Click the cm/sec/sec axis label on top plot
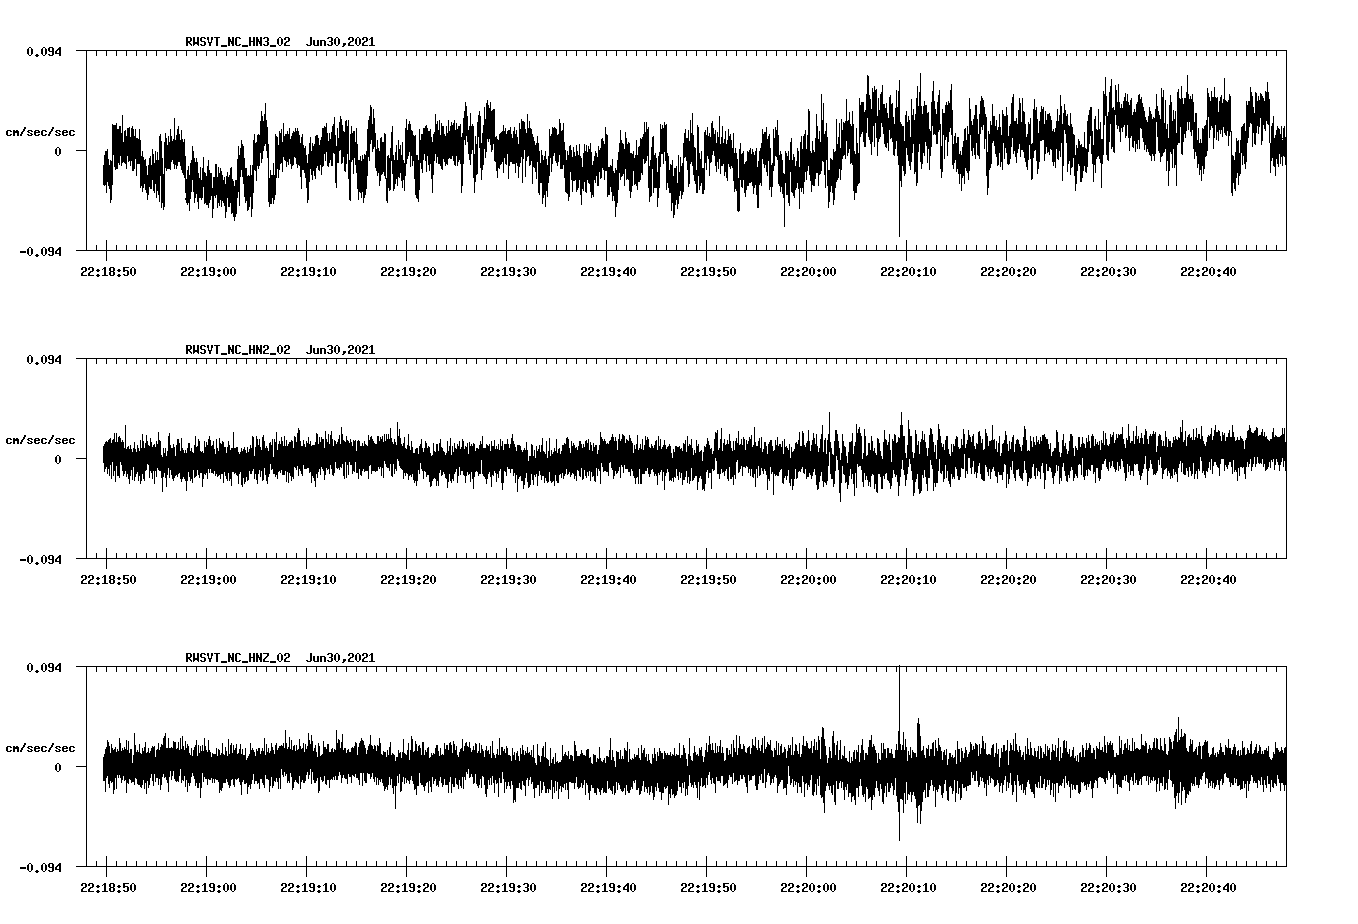 tap(40, 130)
